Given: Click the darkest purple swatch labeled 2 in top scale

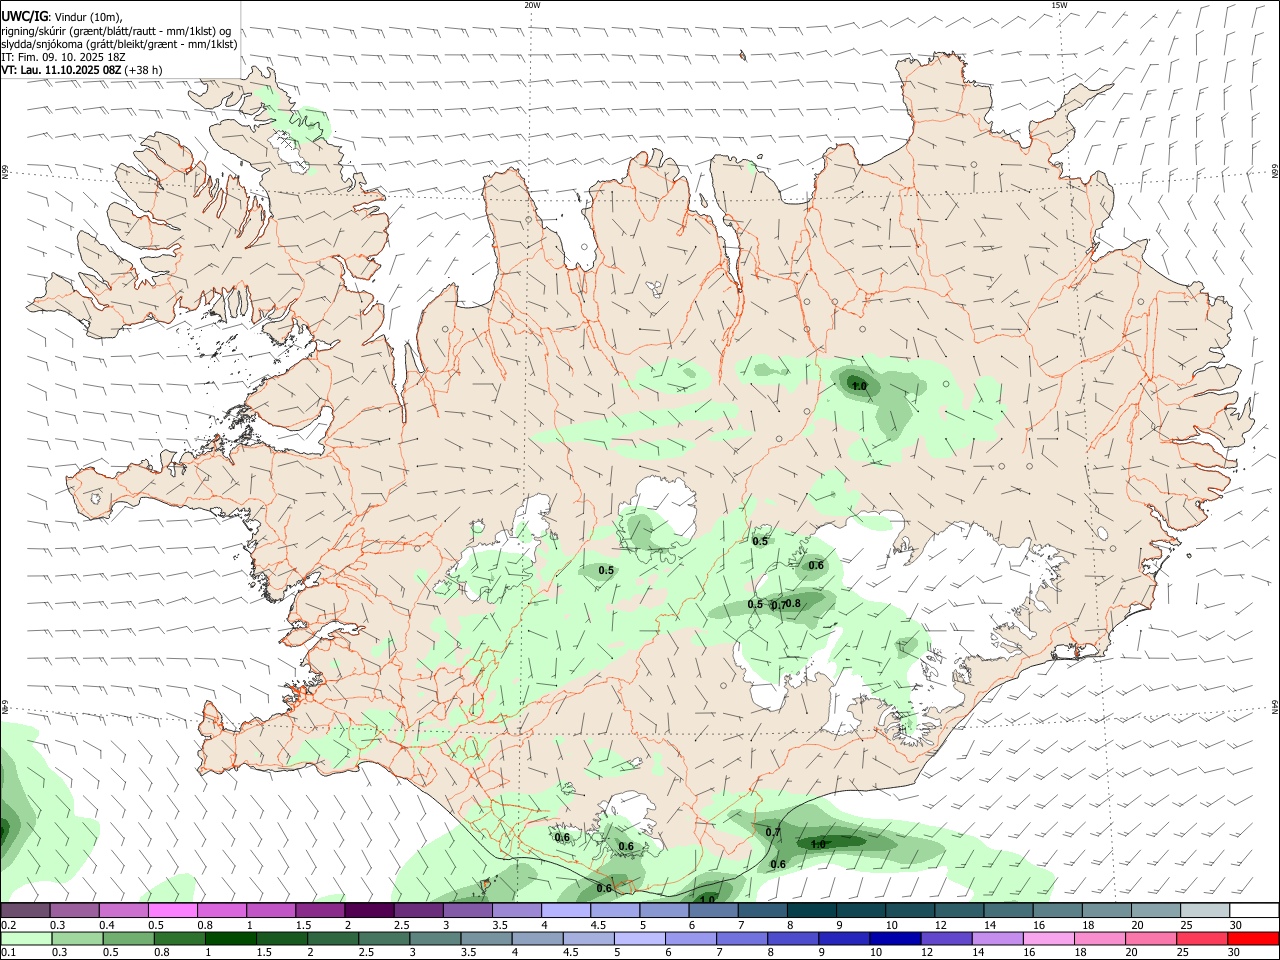Looking at the screenshot, I should click(x=368, y=910).
